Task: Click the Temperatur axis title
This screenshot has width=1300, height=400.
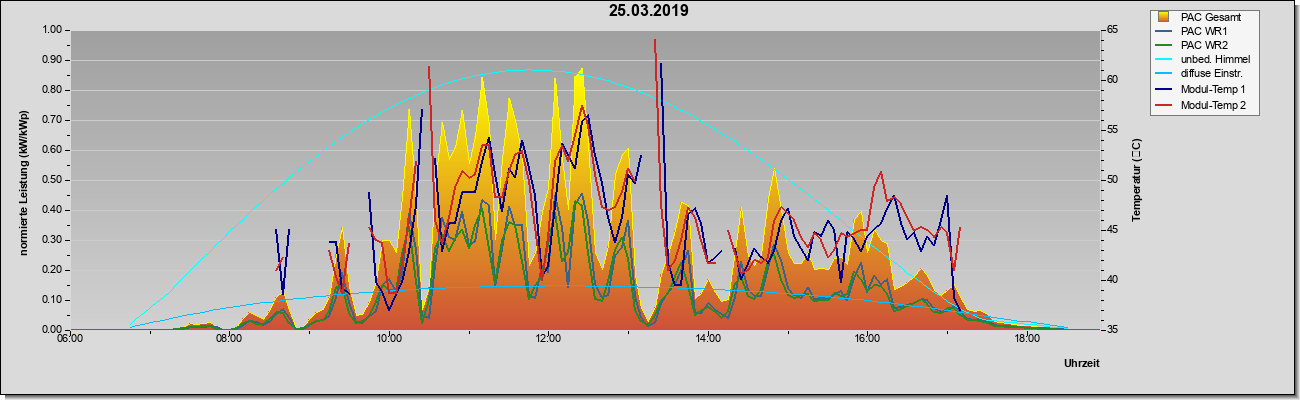Action: click(x=1136, y=180)
